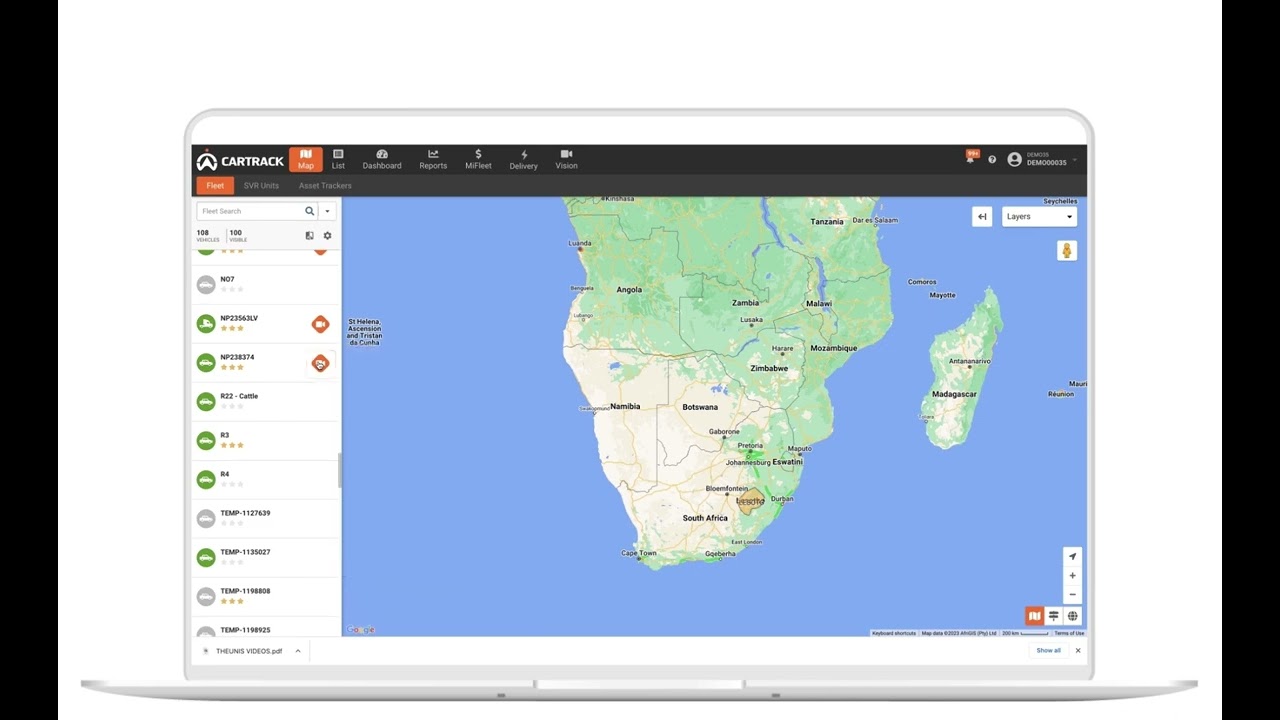Switch to the Asset Trackers sub-tab
This screenshot has height=720, width=1280.
325,186
